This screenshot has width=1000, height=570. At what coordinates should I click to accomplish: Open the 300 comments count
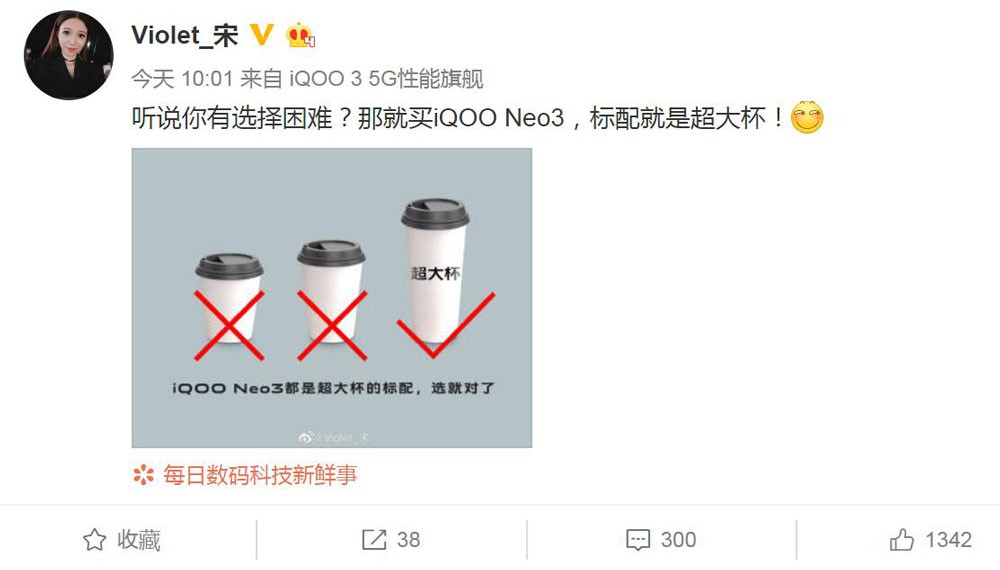click(679, 540)
